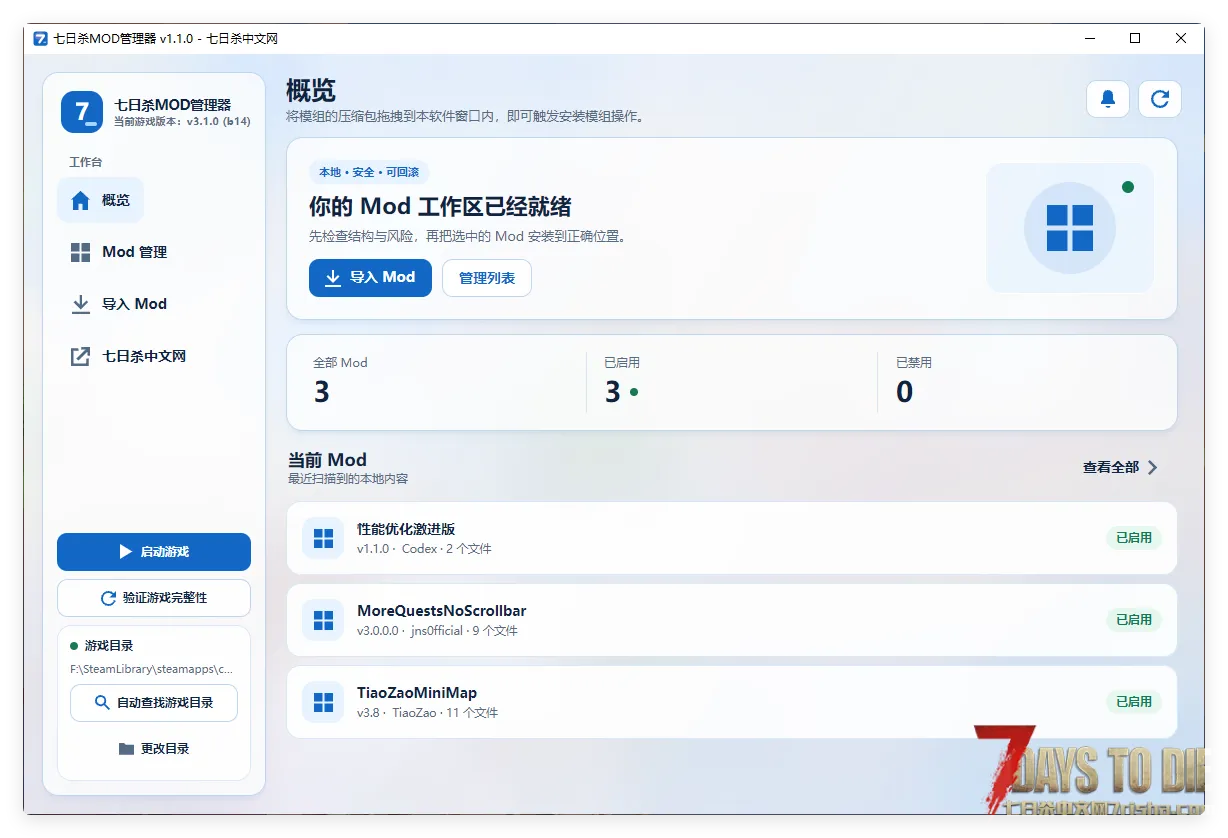Screen dimensions: 1228x838
Task: Click the 管理列表 button
Action: click(487, 278)
